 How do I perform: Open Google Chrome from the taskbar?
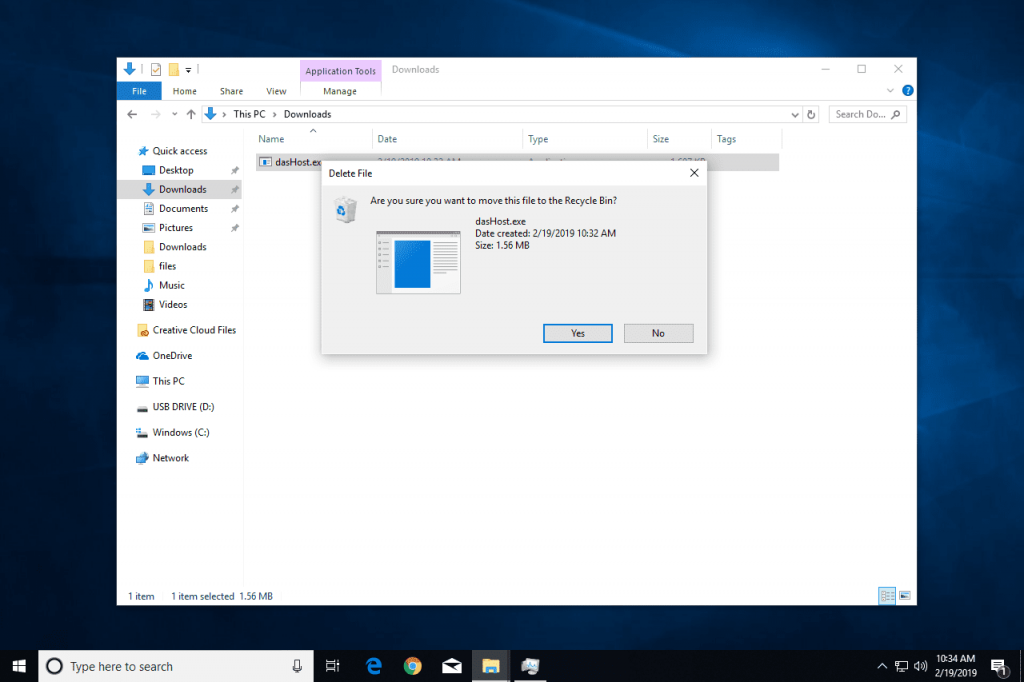[x=412, y=665]
